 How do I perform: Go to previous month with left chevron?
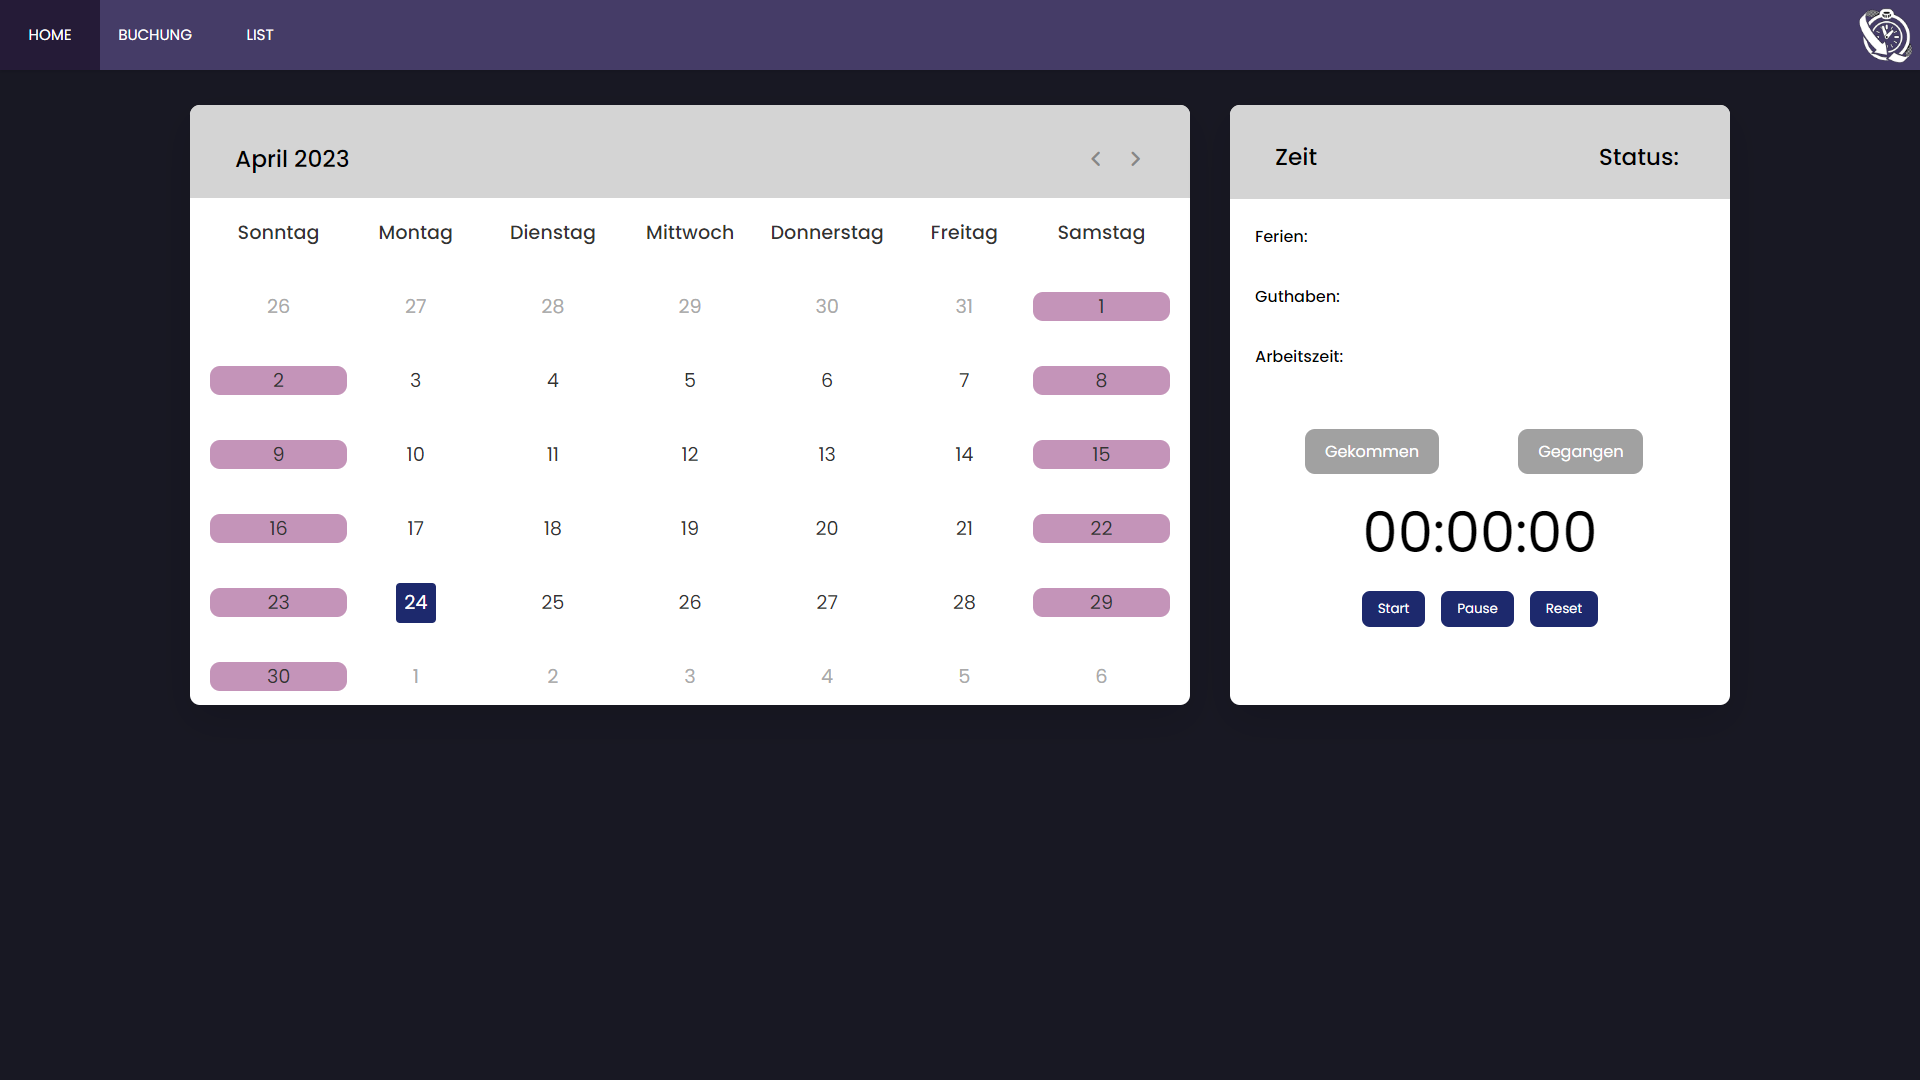(1096, 159)
